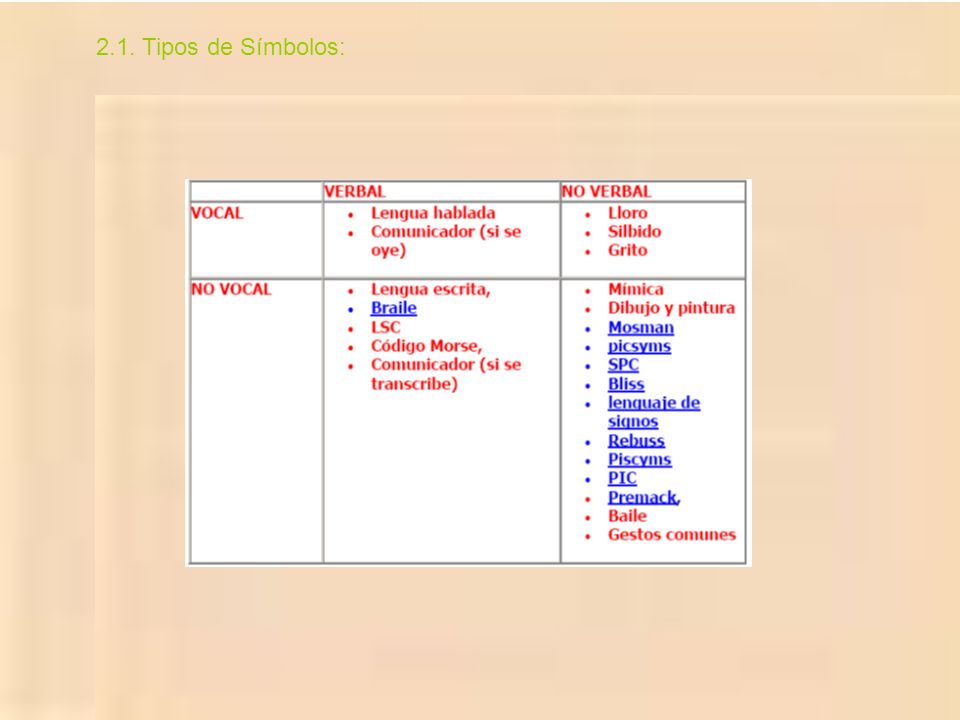Open the Bliss link
The image size is (960, 720).
click(626, 384)
